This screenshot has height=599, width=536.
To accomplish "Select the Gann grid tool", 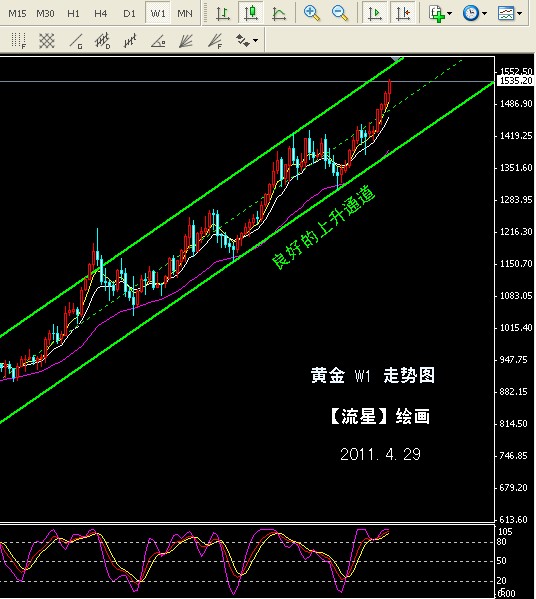I will pyautogui.click(x=47, y=40).
